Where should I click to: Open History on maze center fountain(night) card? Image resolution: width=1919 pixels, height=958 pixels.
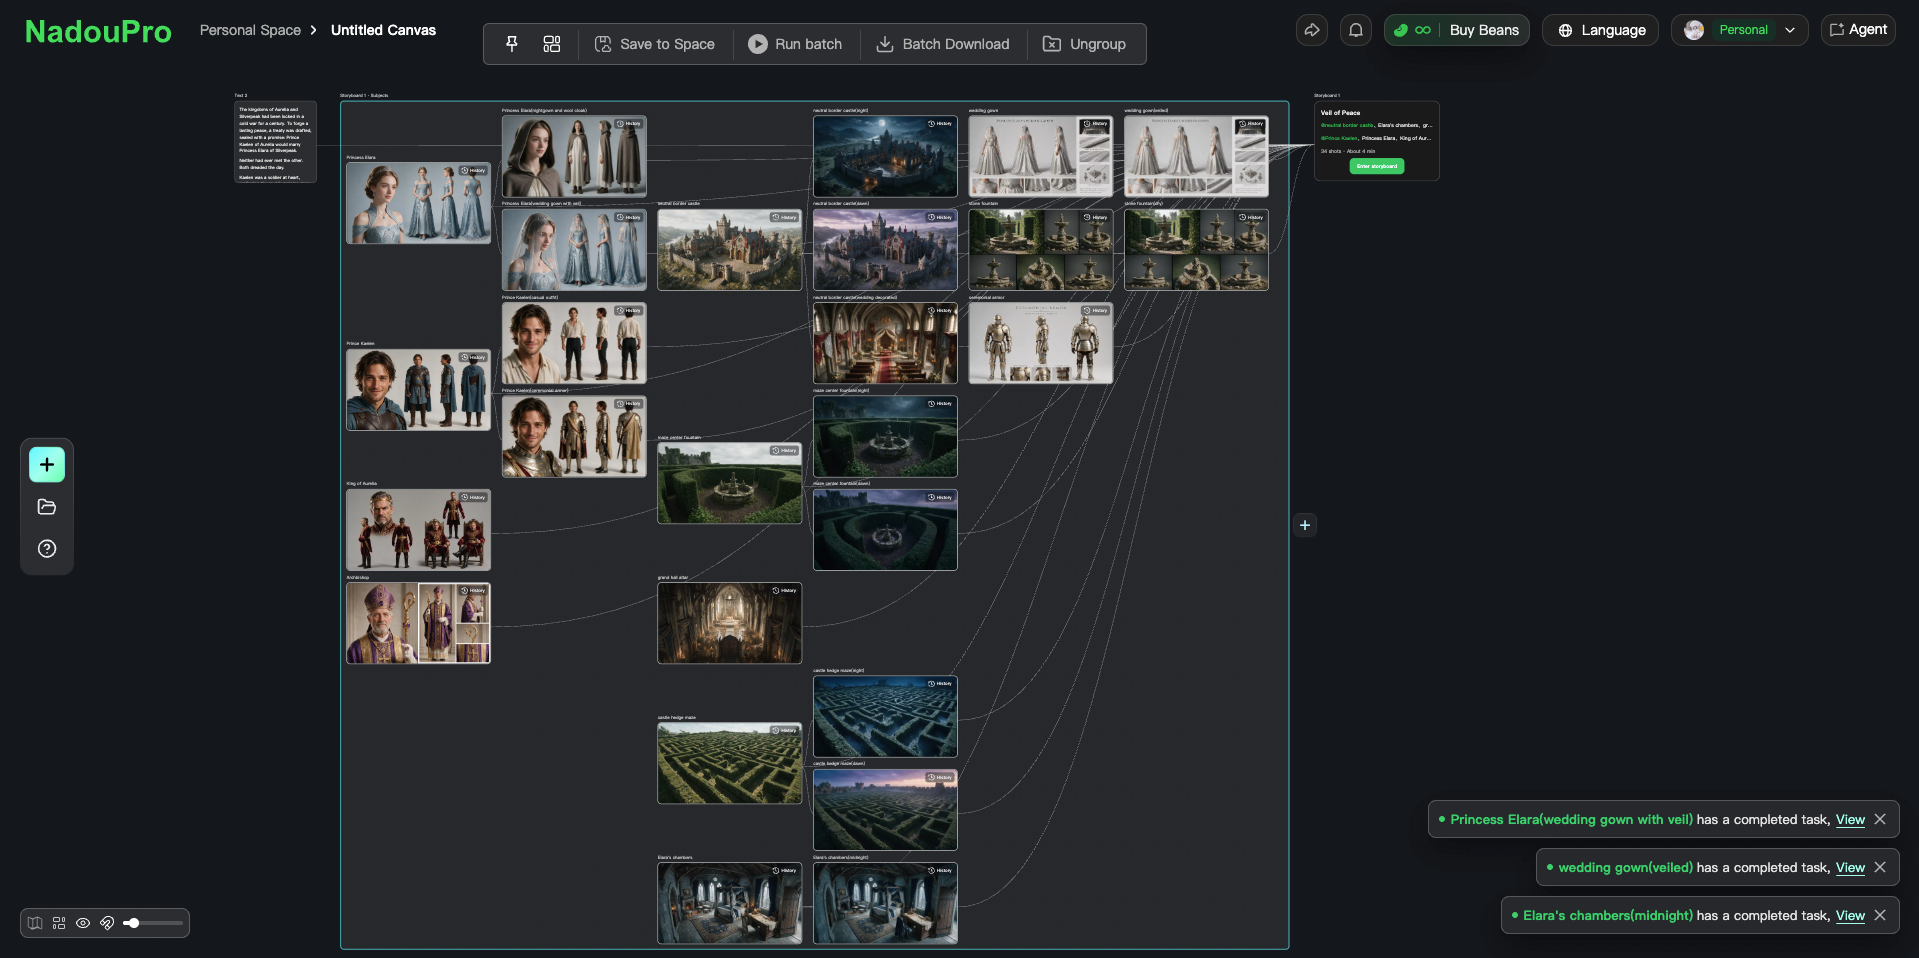click(941, 404)
